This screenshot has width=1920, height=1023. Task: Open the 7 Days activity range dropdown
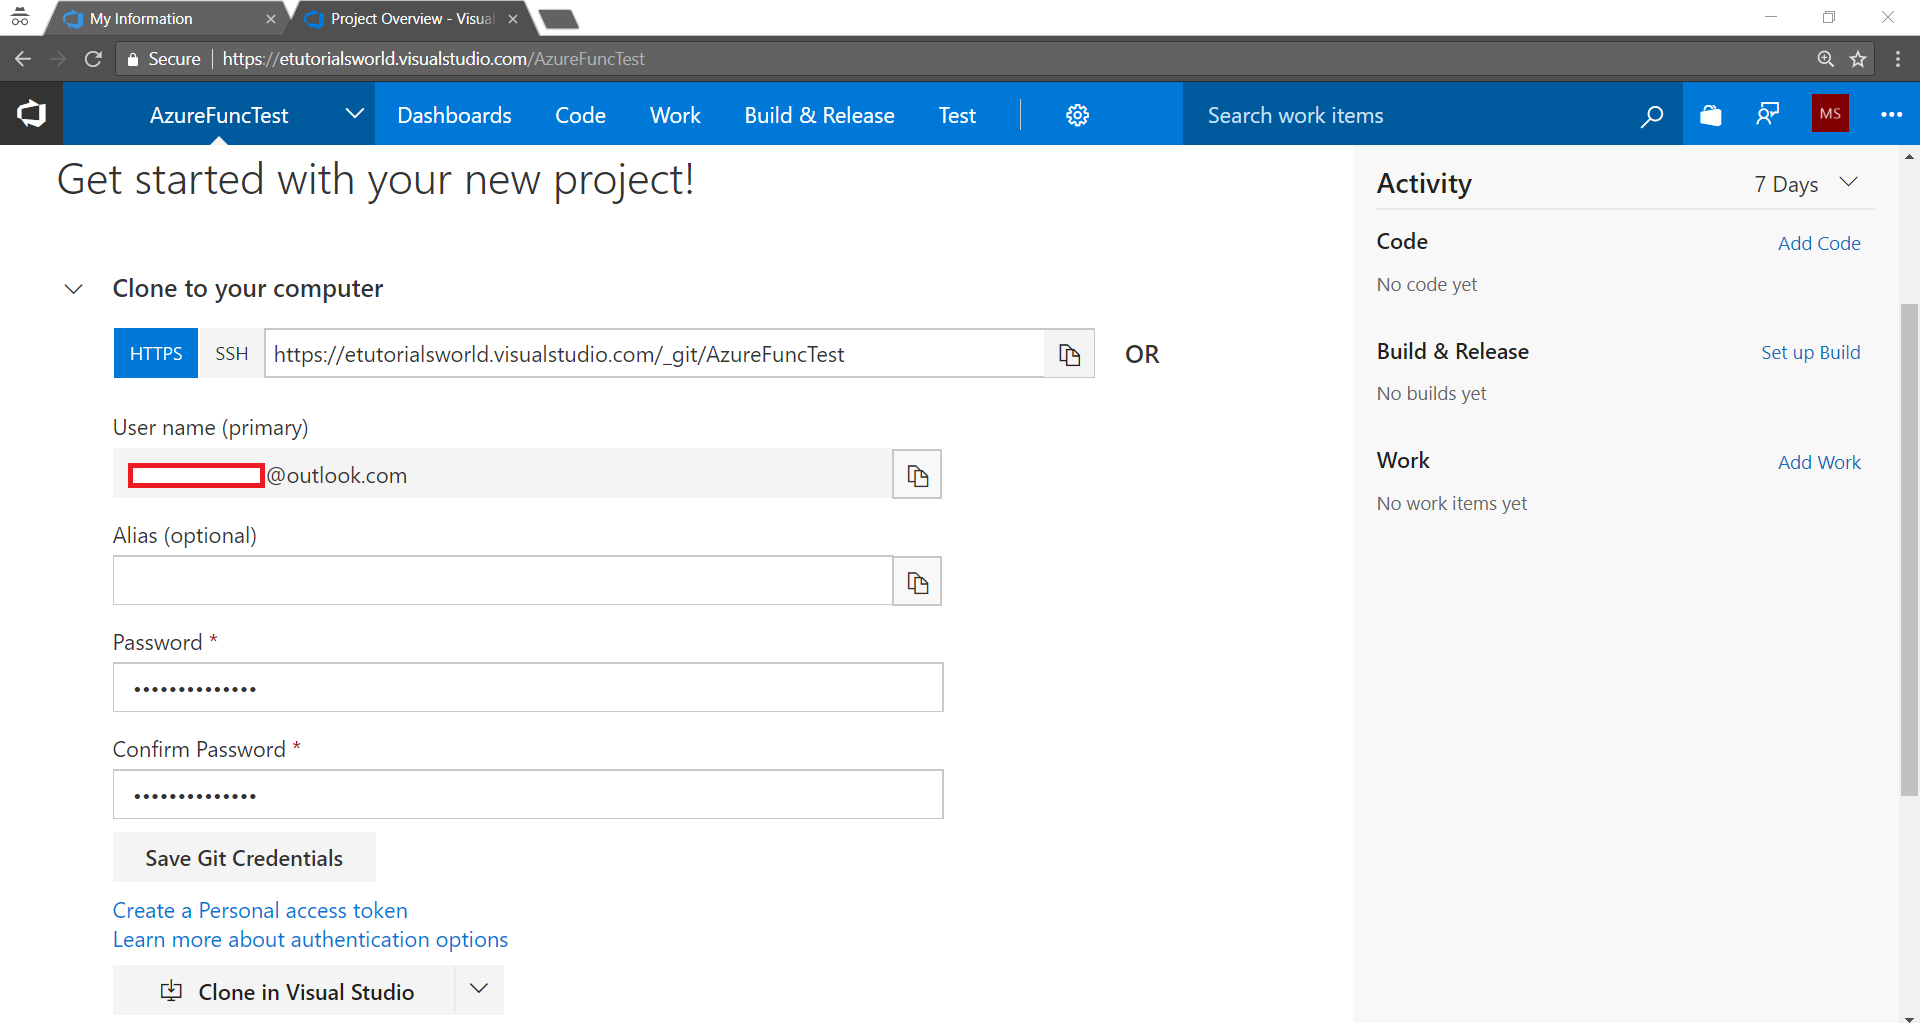pyautogui.click(x=1805, y=184)
